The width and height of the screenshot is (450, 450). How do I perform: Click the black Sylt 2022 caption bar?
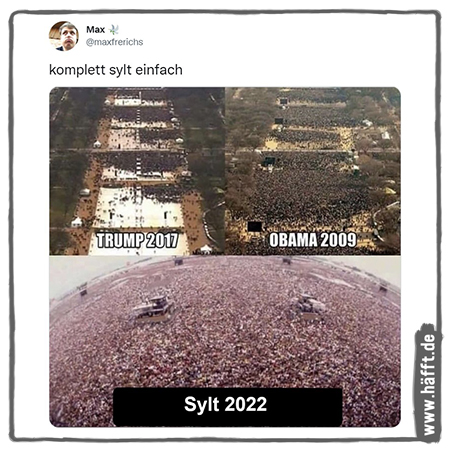228,407
